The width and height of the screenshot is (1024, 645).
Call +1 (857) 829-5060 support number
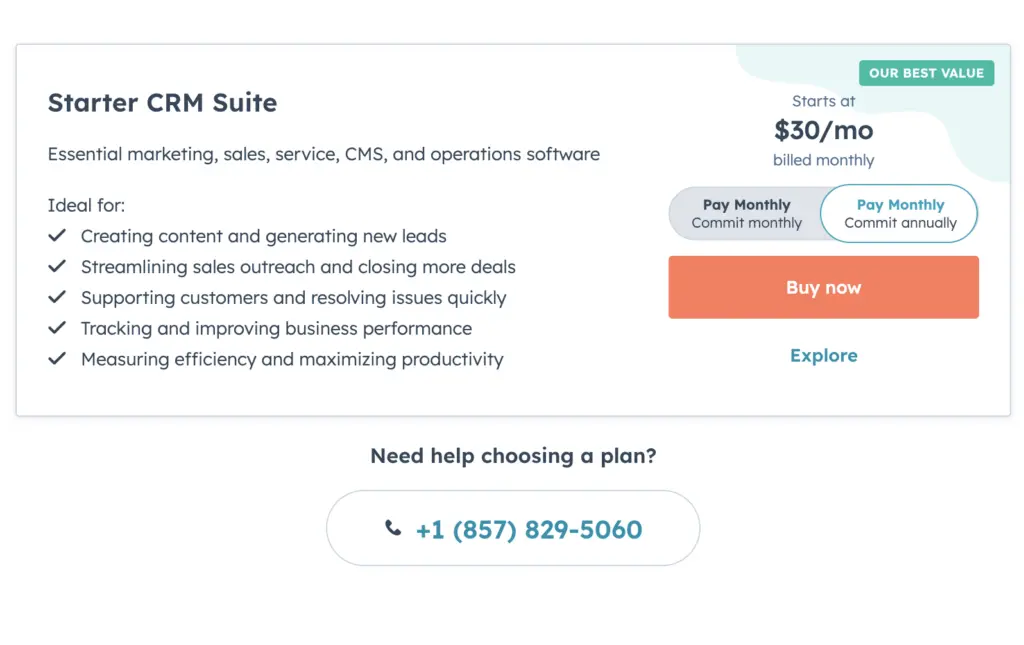pos(528,529)
